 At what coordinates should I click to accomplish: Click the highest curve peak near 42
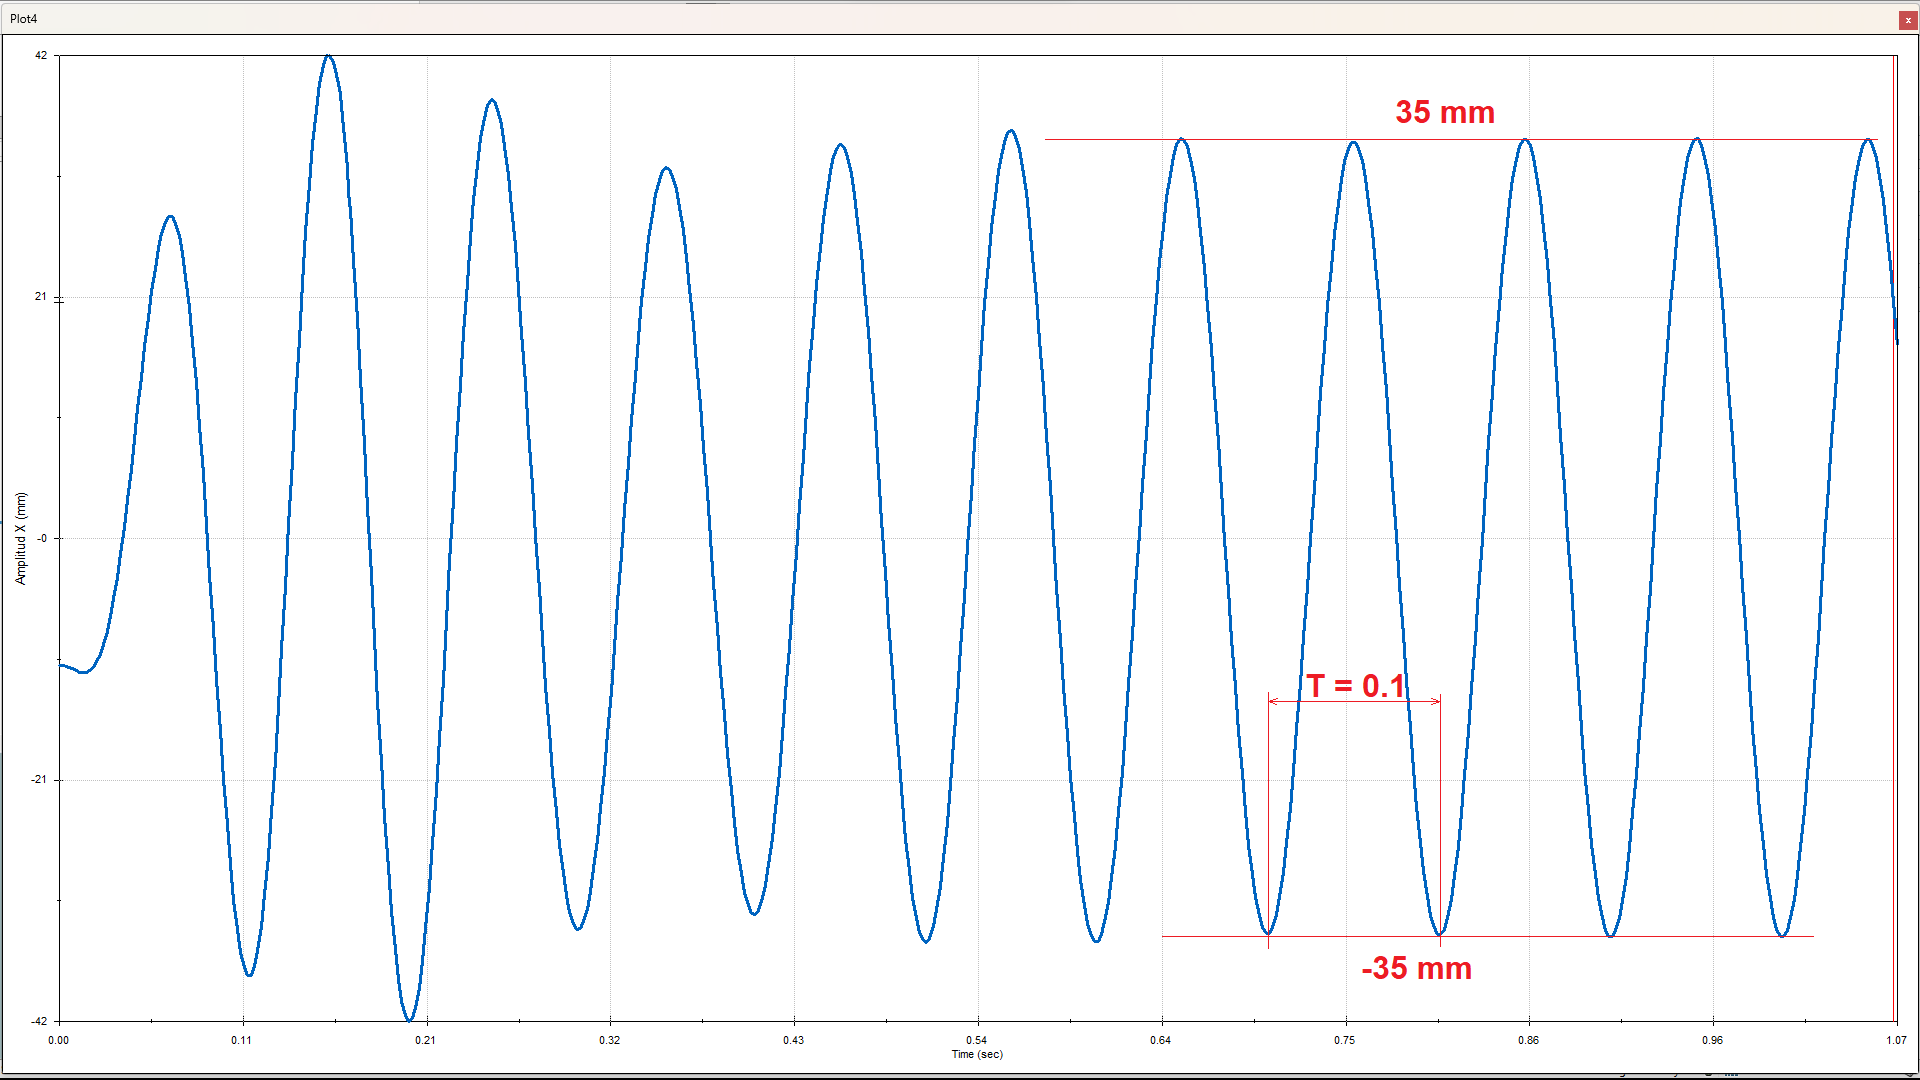pos(329,57)
